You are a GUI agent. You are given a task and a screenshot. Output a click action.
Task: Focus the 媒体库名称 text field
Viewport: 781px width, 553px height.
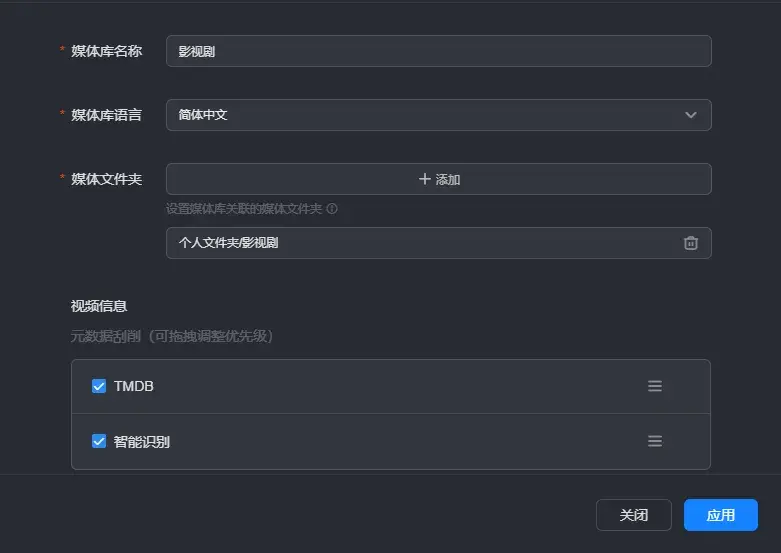[x=438, y=51]
